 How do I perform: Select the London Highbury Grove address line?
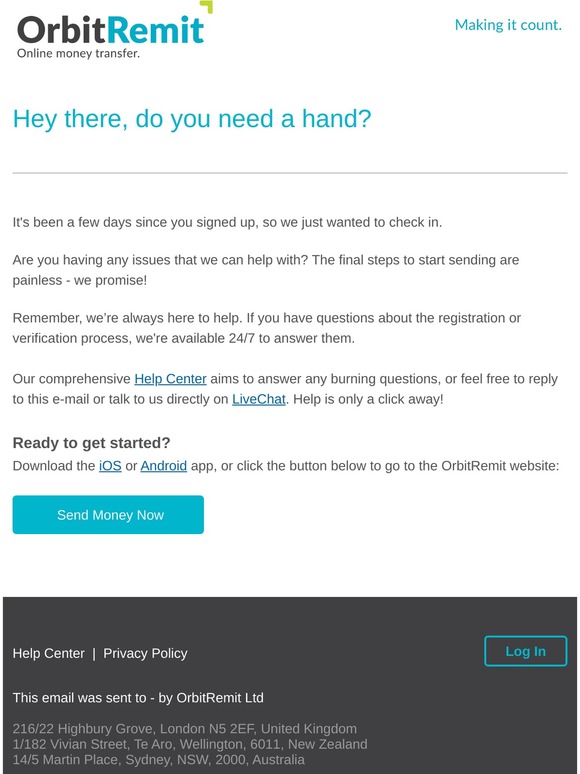(x=185, y=729)
